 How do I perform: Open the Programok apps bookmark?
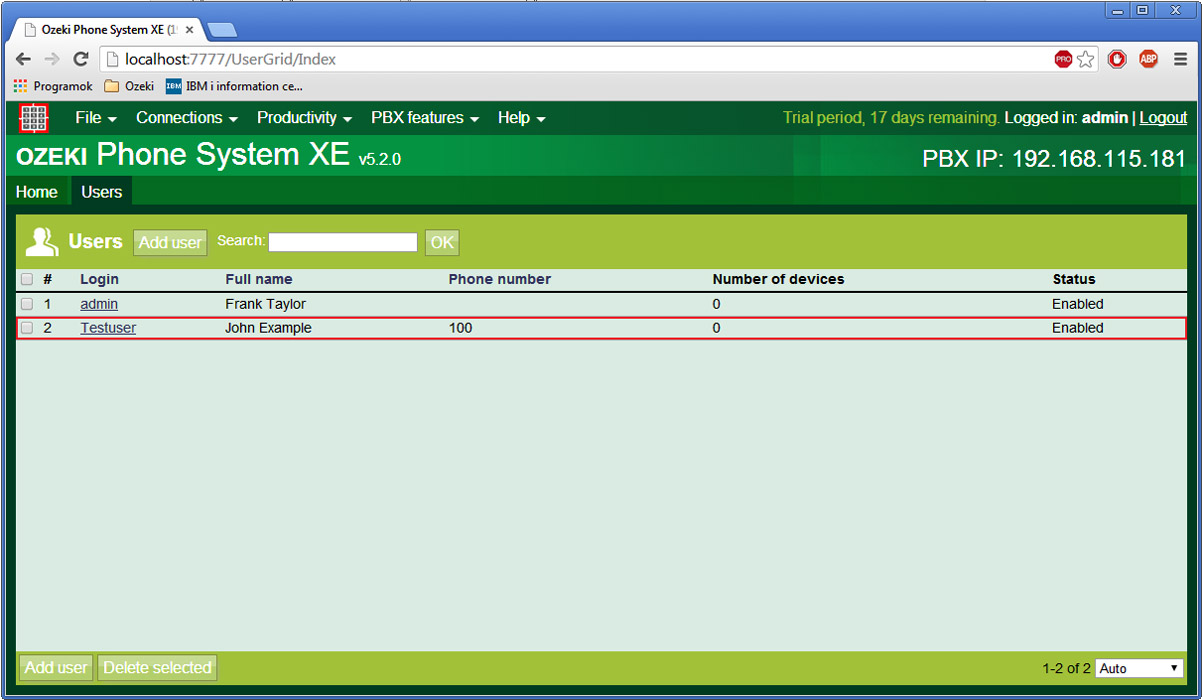(53, 86)
